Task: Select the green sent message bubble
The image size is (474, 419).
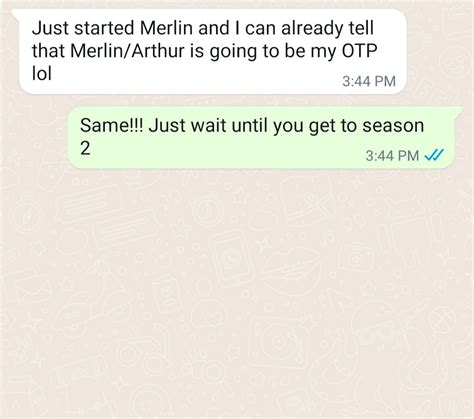Action: (x=265, y=138)
